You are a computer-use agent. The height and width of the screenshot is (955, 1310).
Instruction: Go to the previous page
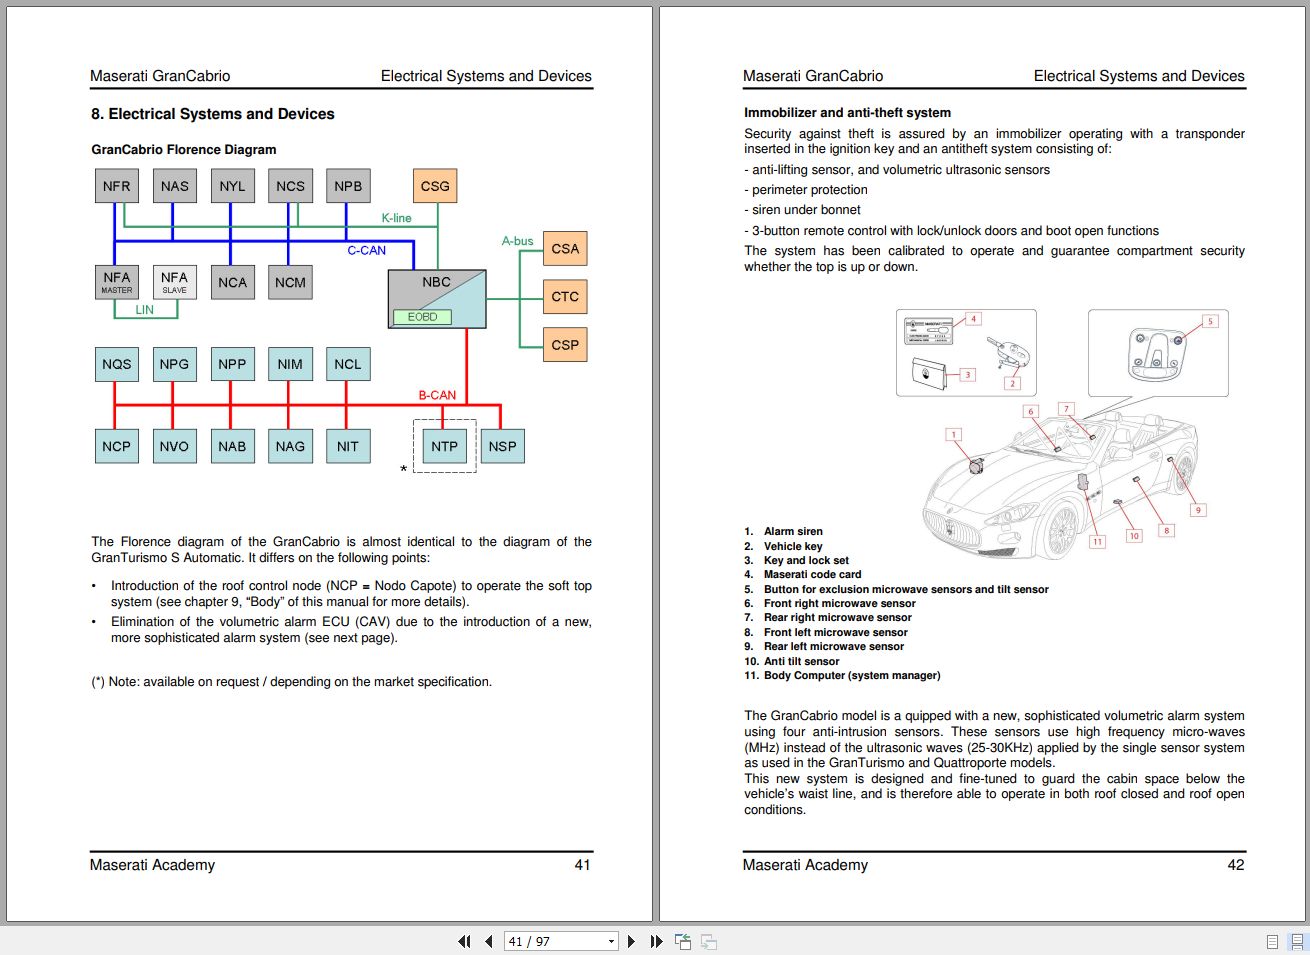click(x=488, y=941)
